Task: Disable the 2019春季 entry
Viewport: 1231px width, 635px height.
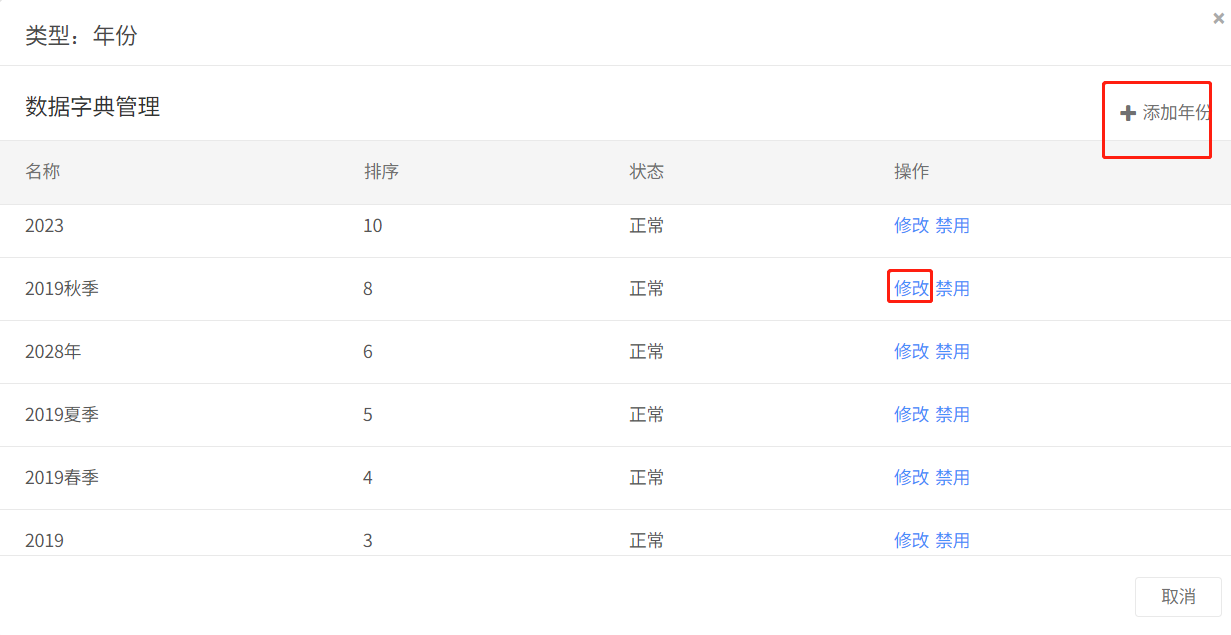Action: coord(952,478)
